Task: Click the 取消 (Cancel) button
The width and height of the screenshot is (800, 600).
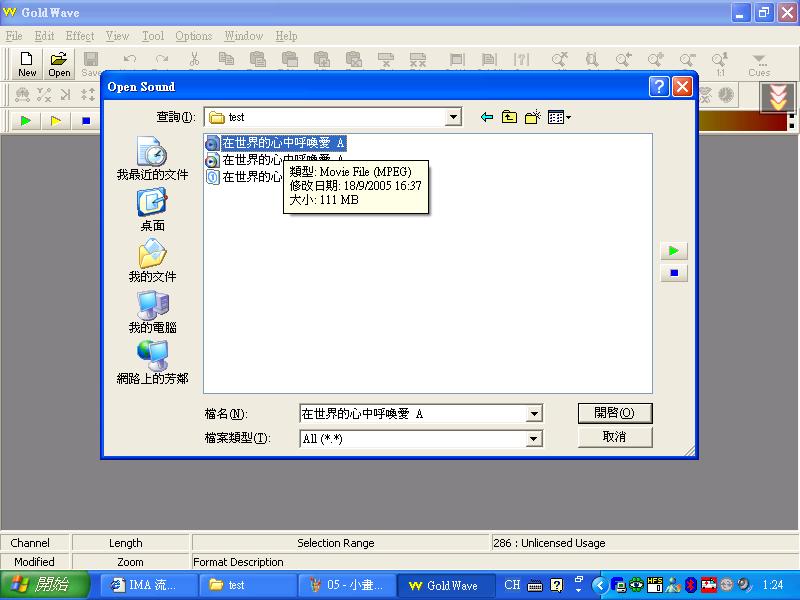Action: point(614,437)
